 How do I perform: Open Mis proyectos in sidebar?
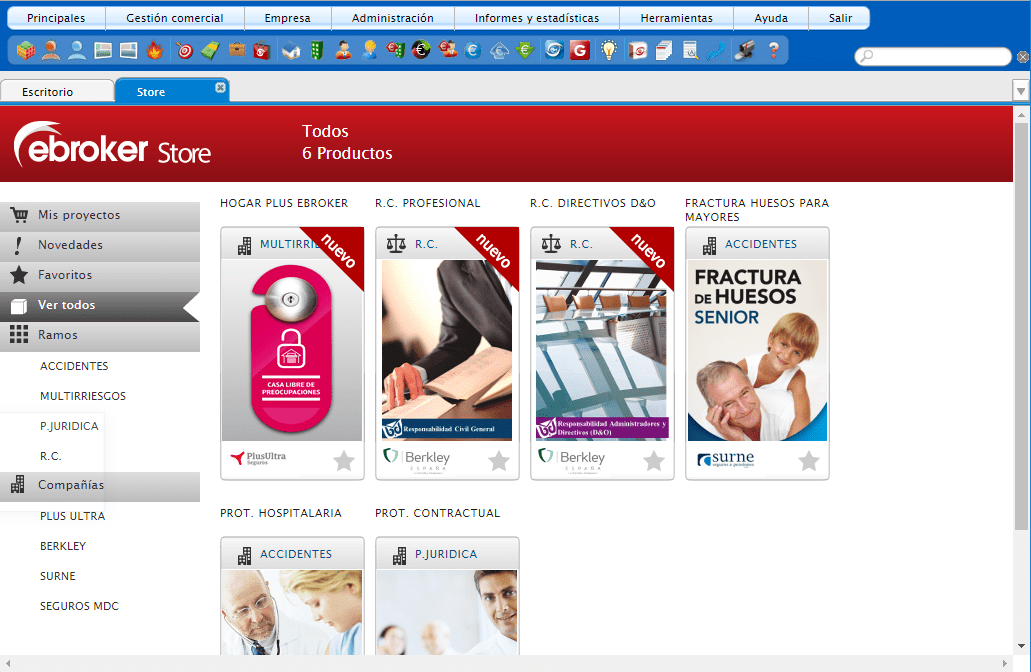coord(100,215)
